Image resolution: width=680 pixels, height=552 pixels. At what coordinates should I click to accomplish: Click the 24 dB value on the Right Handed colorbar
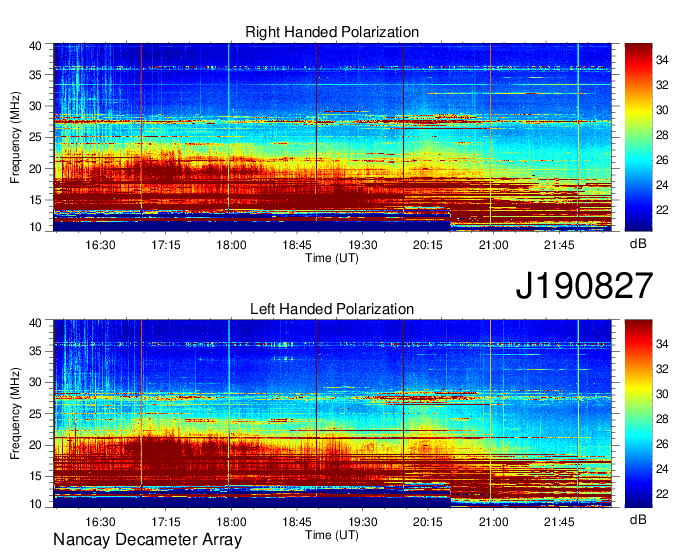pos(662,185)
